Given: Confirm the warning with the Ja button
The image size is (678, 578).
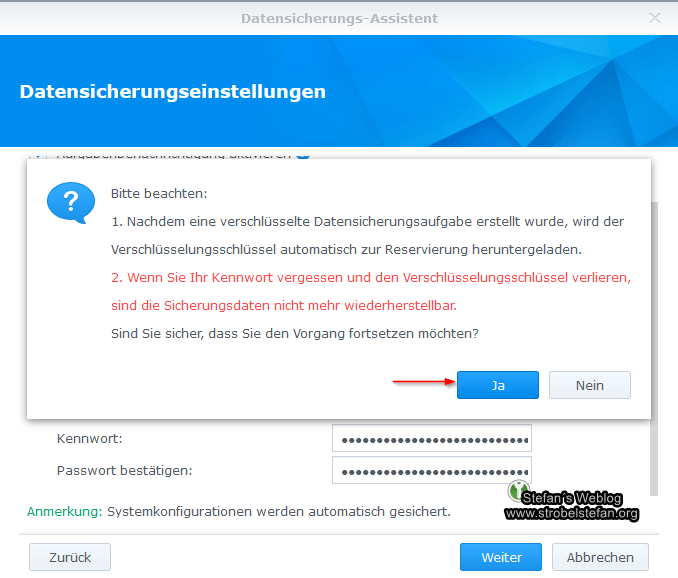Looking at the screenshot, I should [498, 385].
